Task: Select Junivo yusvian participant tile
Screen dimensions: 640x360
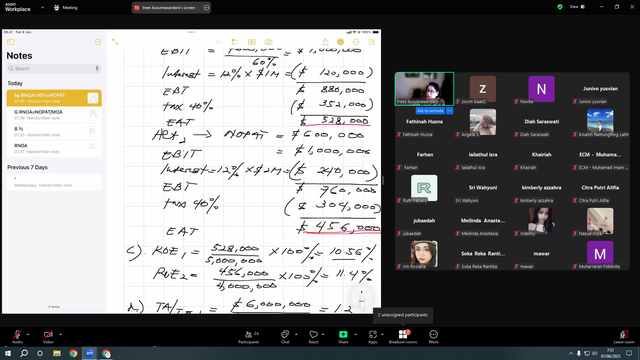Action: coord(600,89)
